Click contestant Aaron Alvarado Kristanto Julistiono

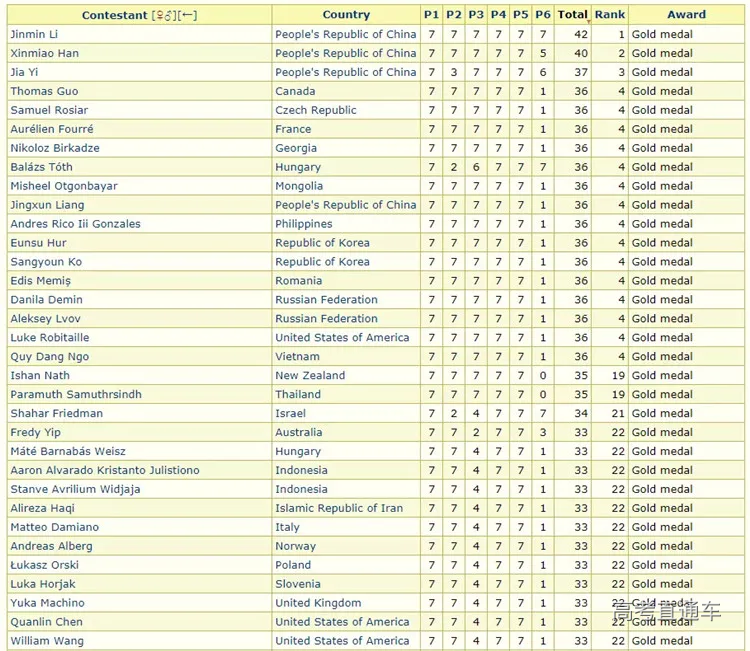click(104, 470)
